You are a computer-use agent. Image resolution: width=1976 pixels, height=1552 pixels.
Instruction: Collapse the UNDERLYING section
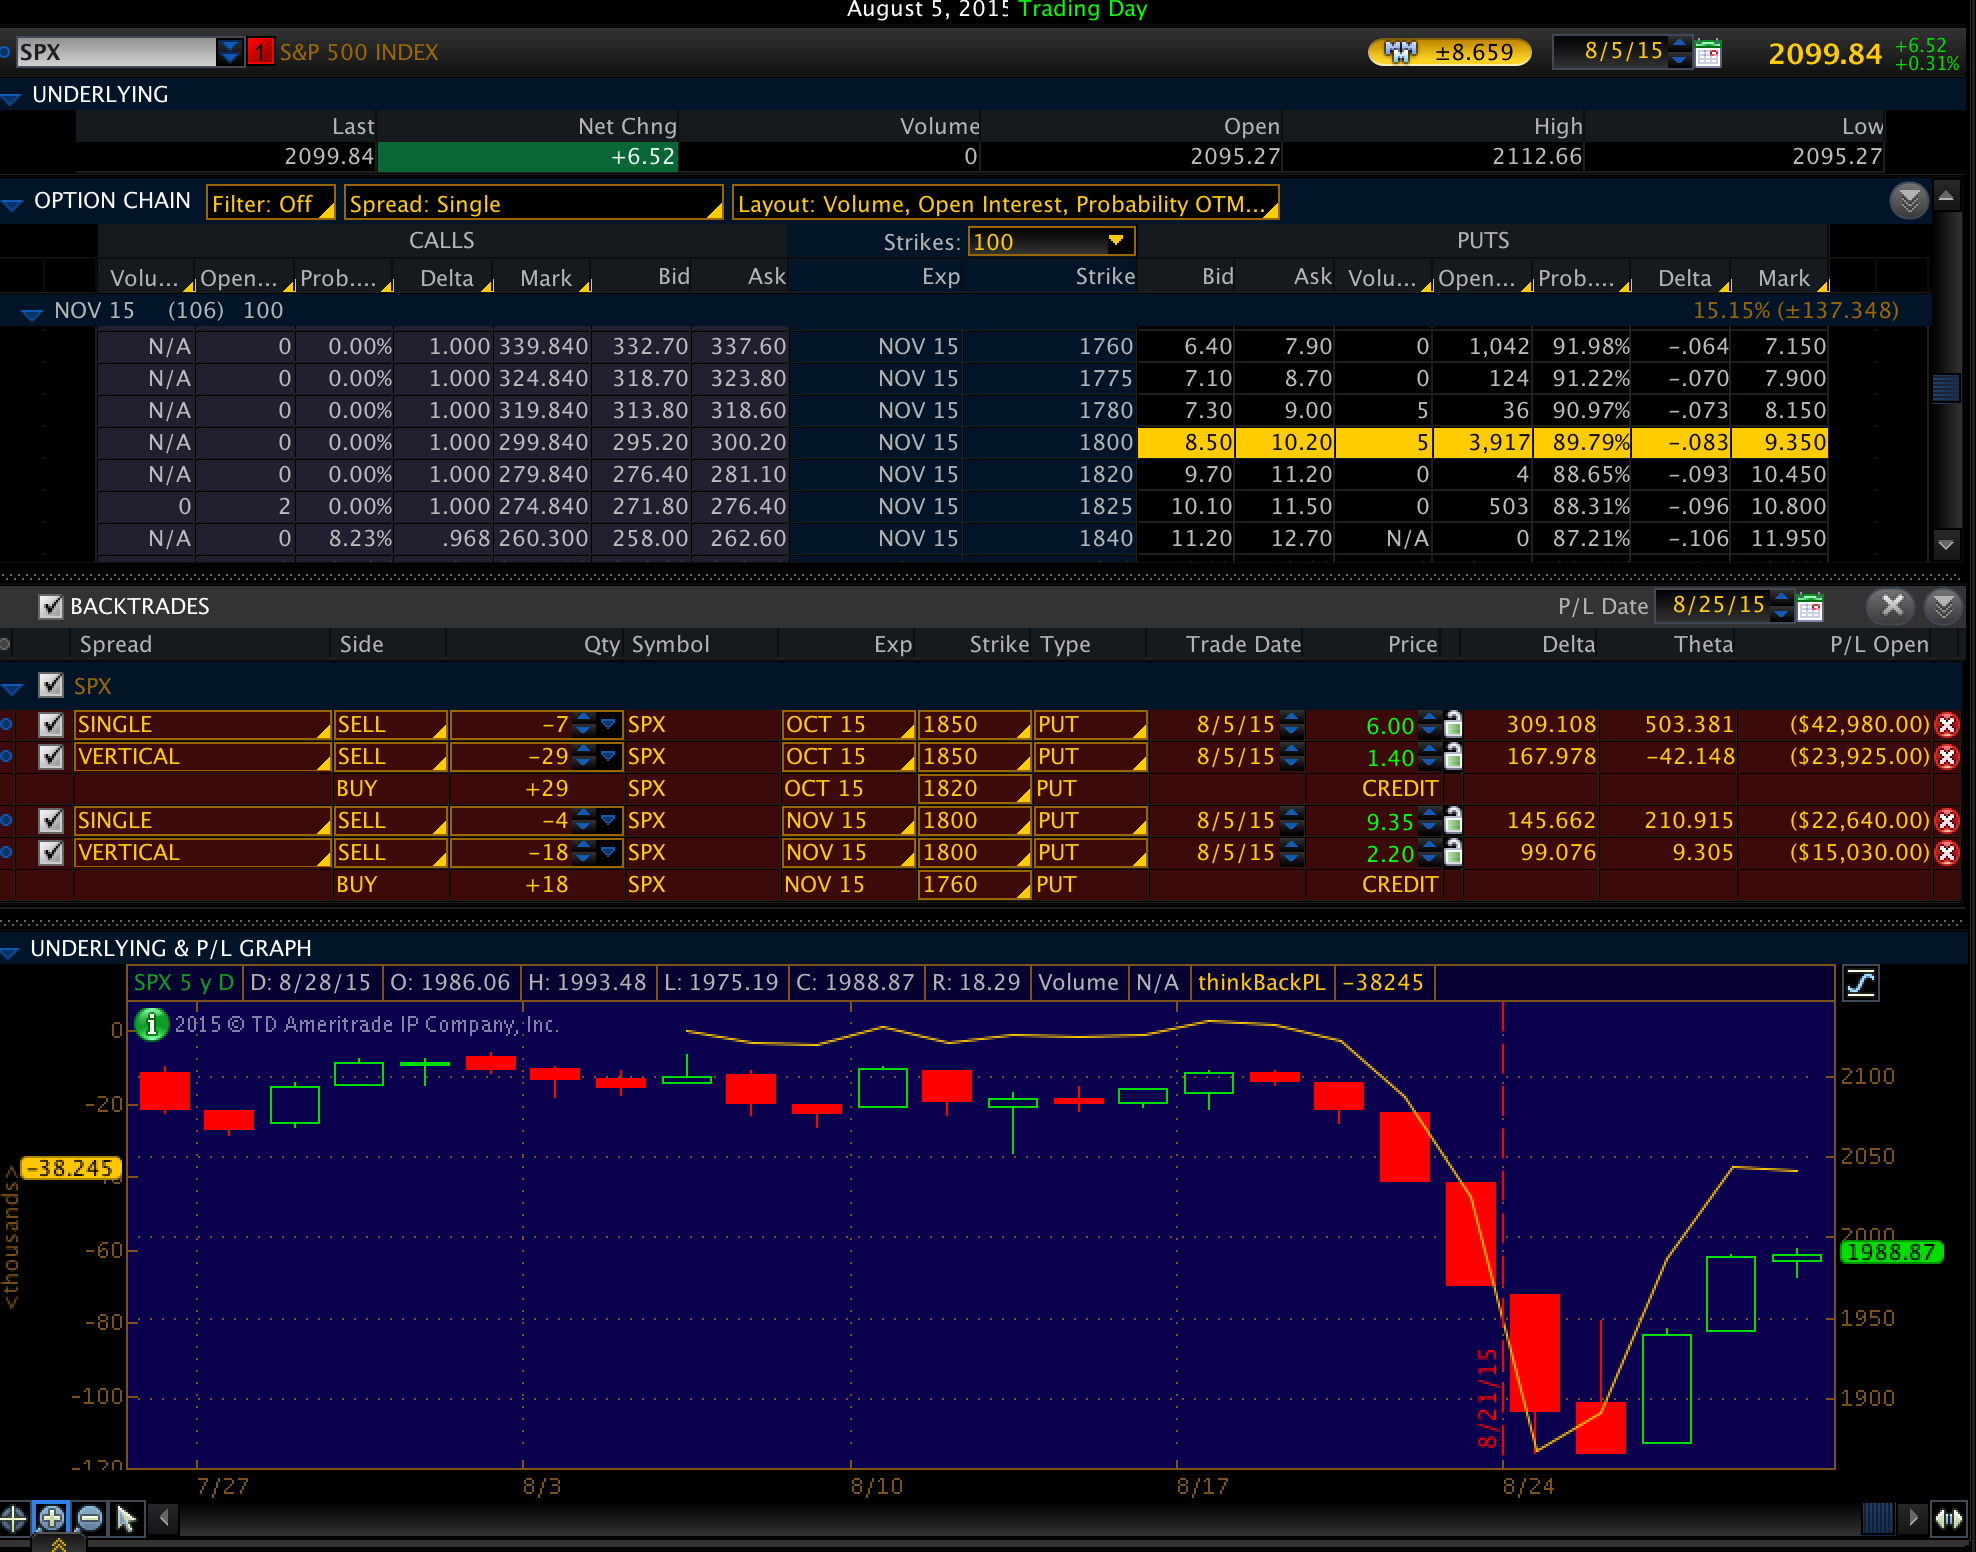click(x=12, y=98)
